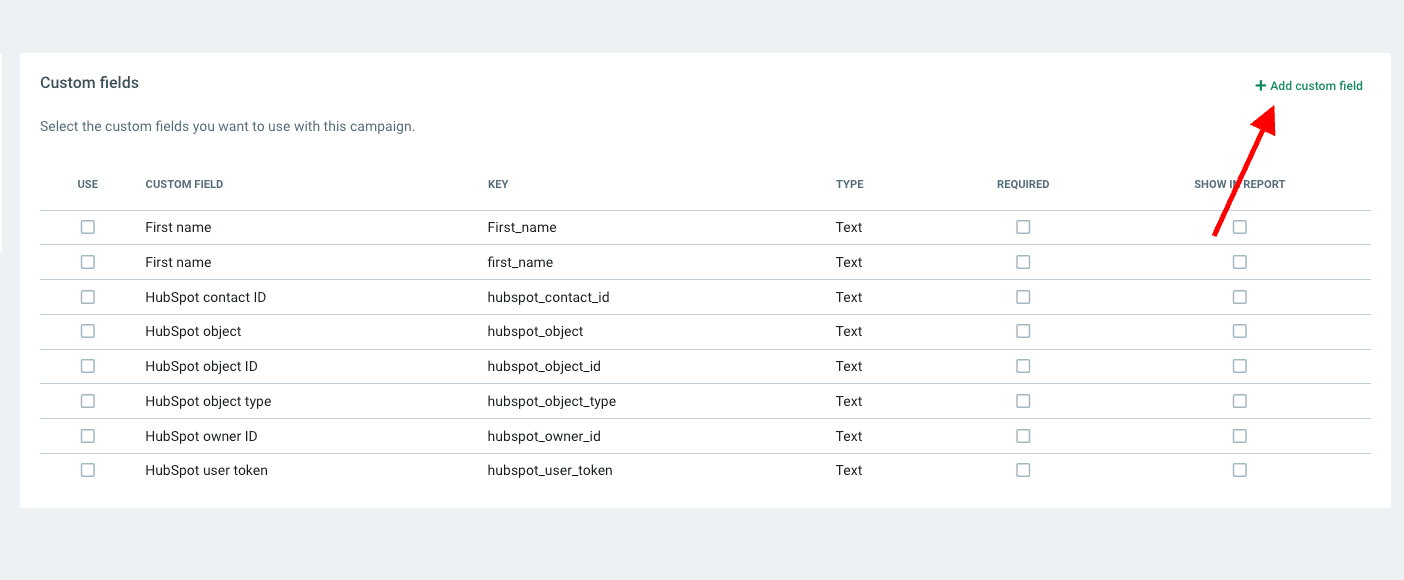Select the key hubspot_object_type
This screenshot has height=580, width=1404.
tap(552, 401)
